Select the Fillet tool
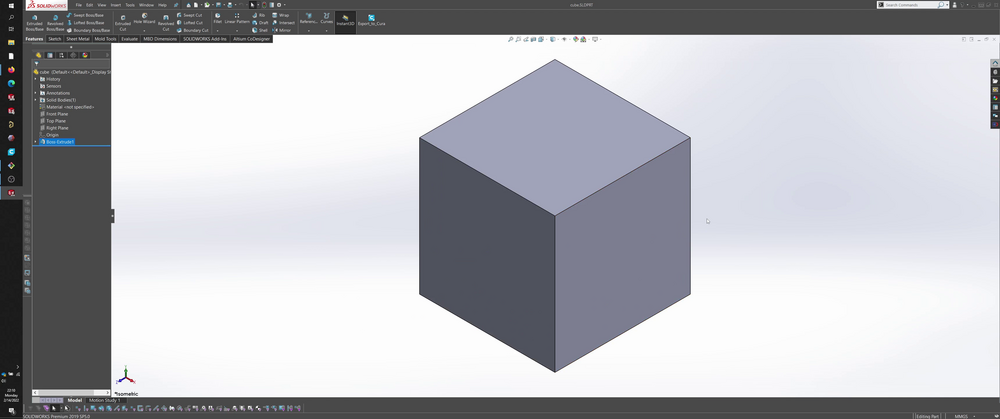Viewport: 1000px width, 419px height. point(217,18)
